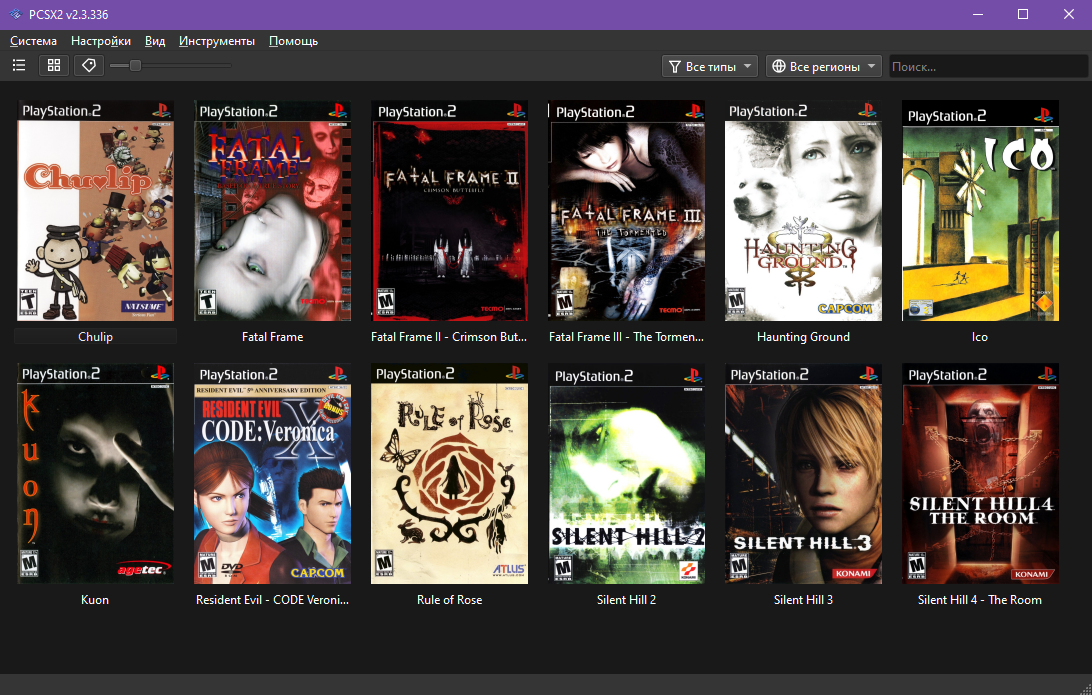1092x695 pixels.
Task: Select Resident Evil CODE Veronica X cover
Action: tap(272, 474)
